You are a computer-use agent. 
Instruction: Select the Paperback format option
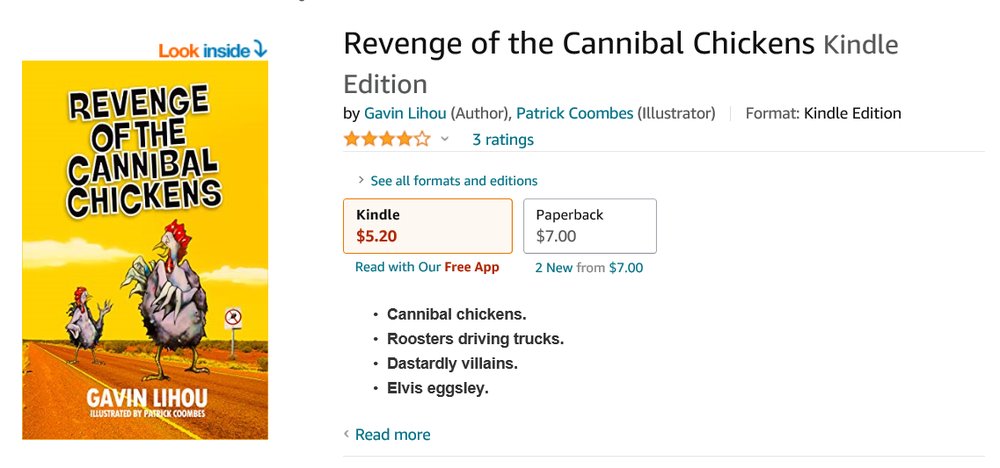(590, 225)
